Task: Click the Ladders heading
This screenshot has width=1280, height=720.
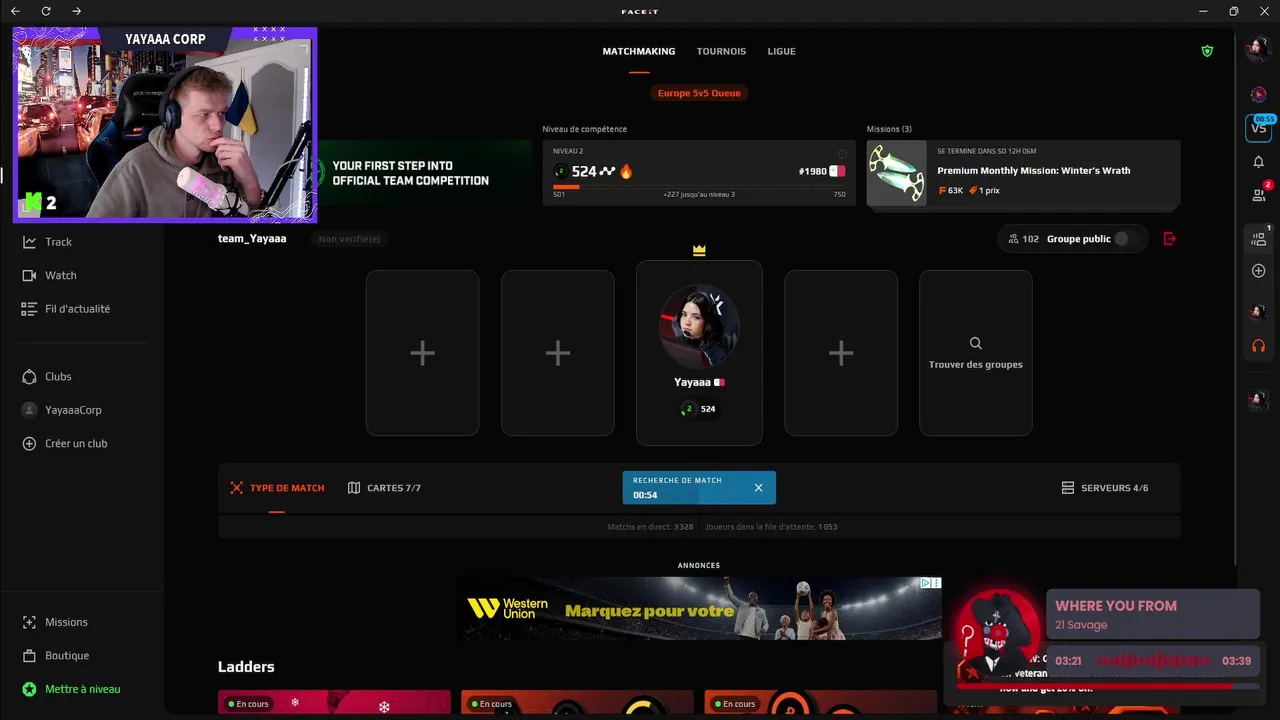Action: (246, 667)
